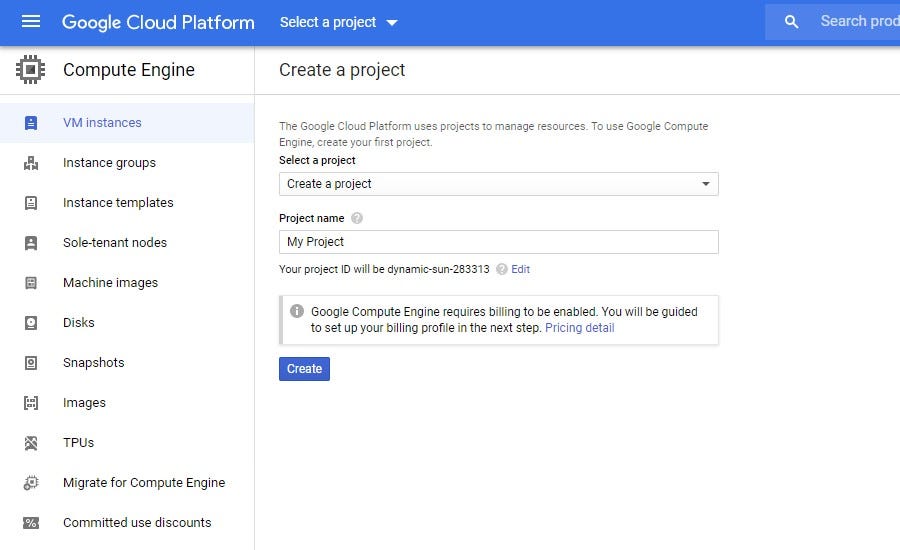Open the Pricing detail link
The image size is (900, 550).
[x=580, y=328]
